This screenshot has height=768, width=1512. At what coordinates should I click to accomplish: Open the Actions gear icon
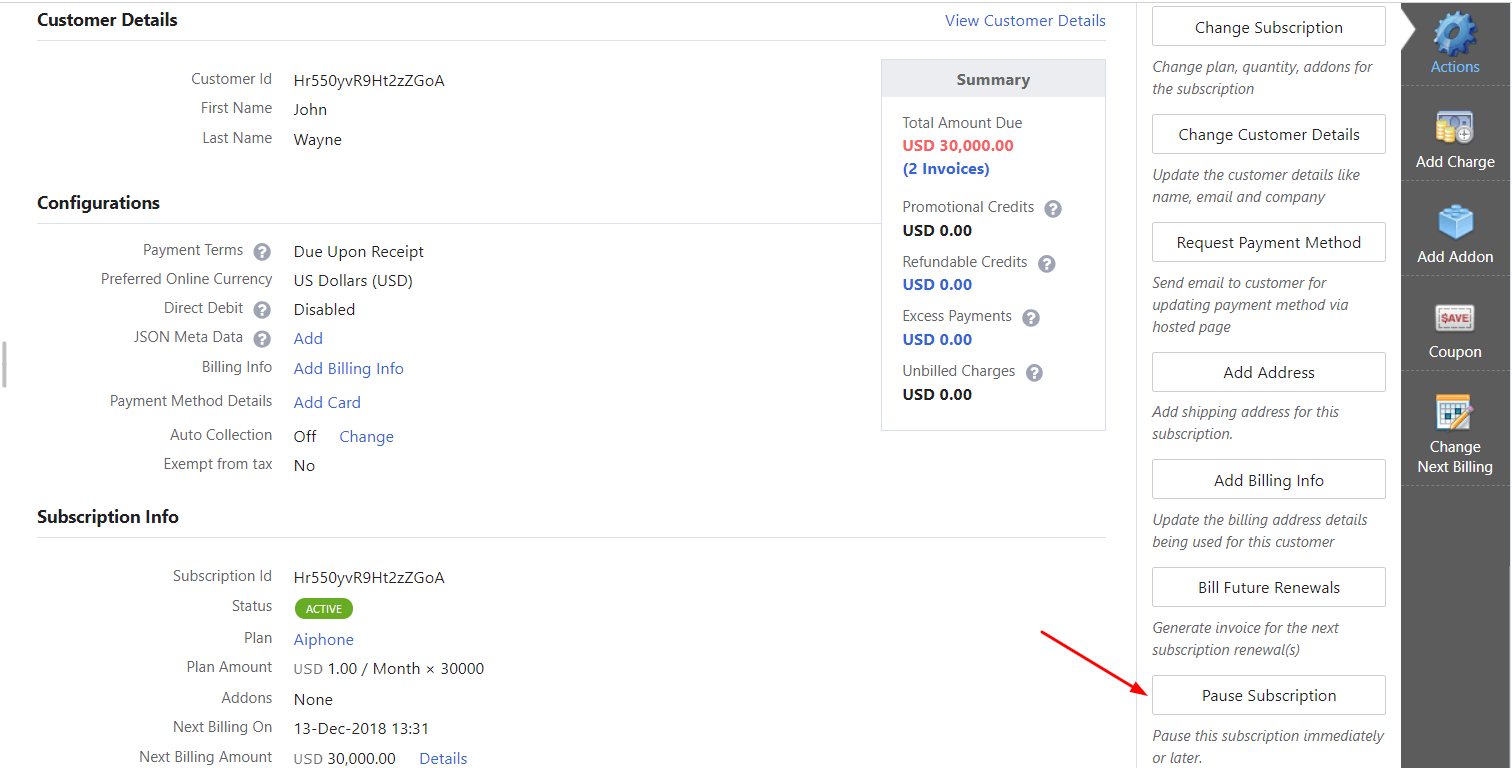pyautogui.click(x=1454, y=34)
